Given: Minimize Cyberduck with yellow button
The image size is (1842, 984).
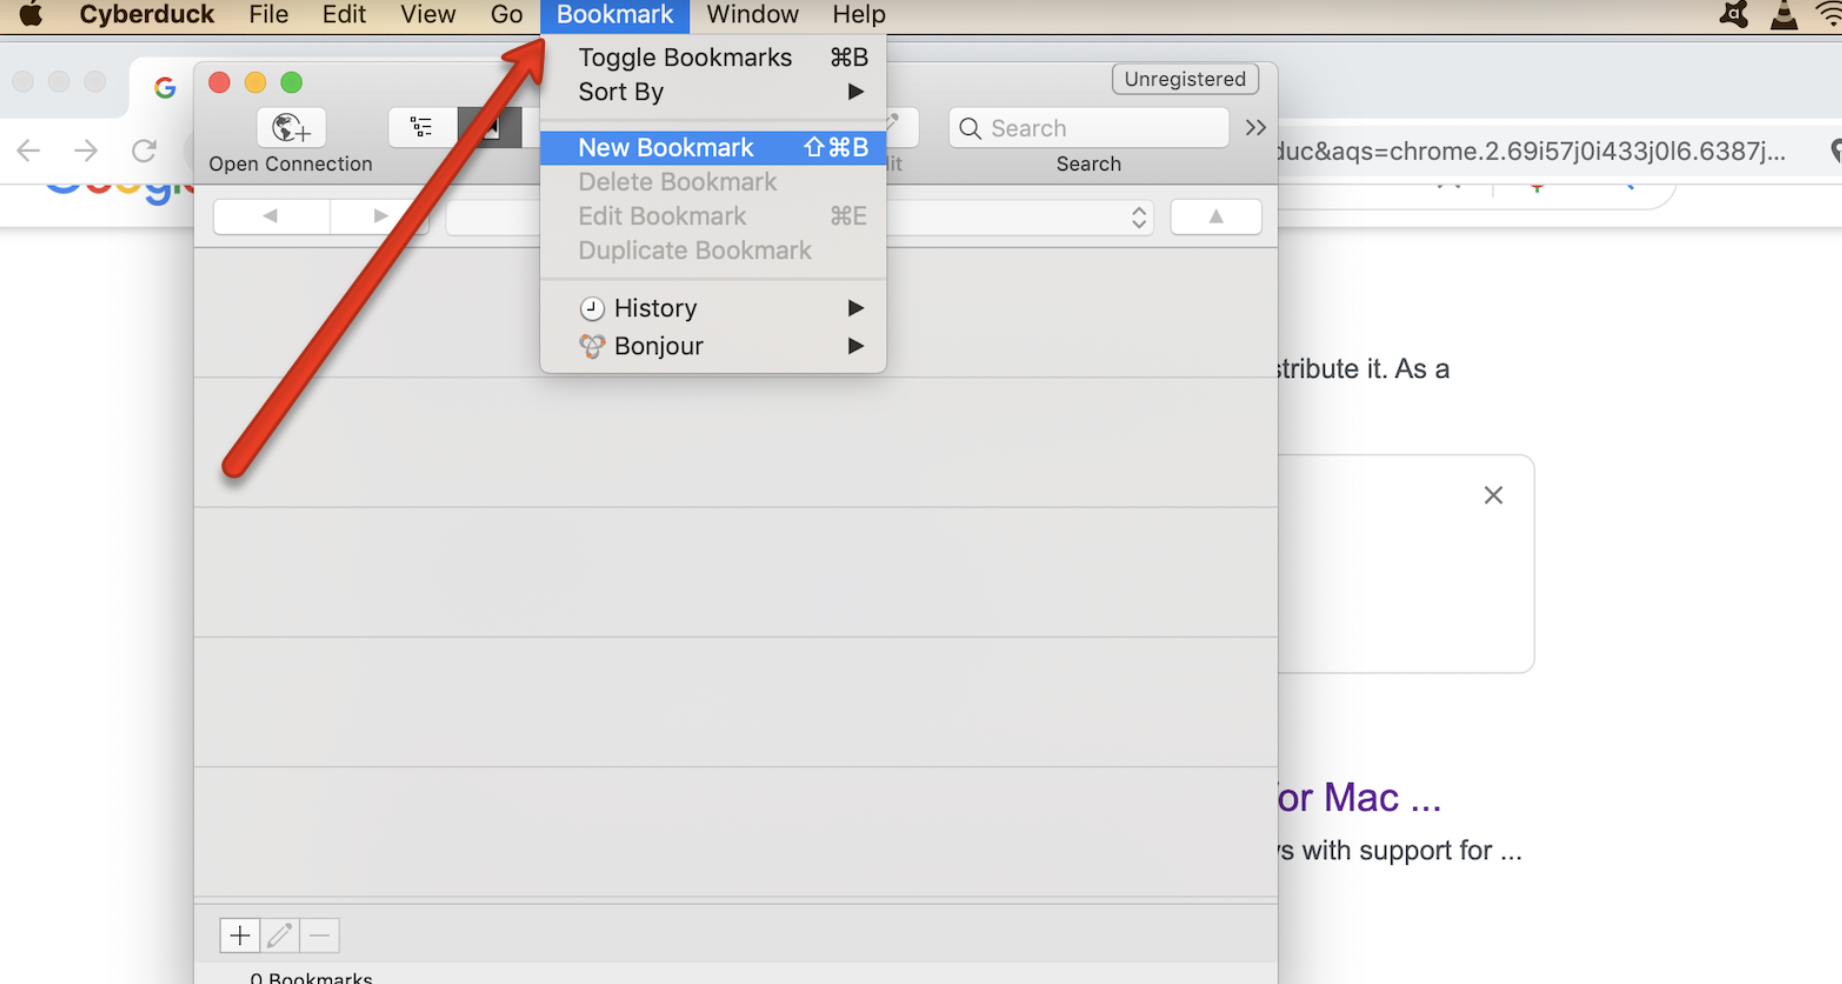Looking at the screenshot, I should click(x=255, y=82).
